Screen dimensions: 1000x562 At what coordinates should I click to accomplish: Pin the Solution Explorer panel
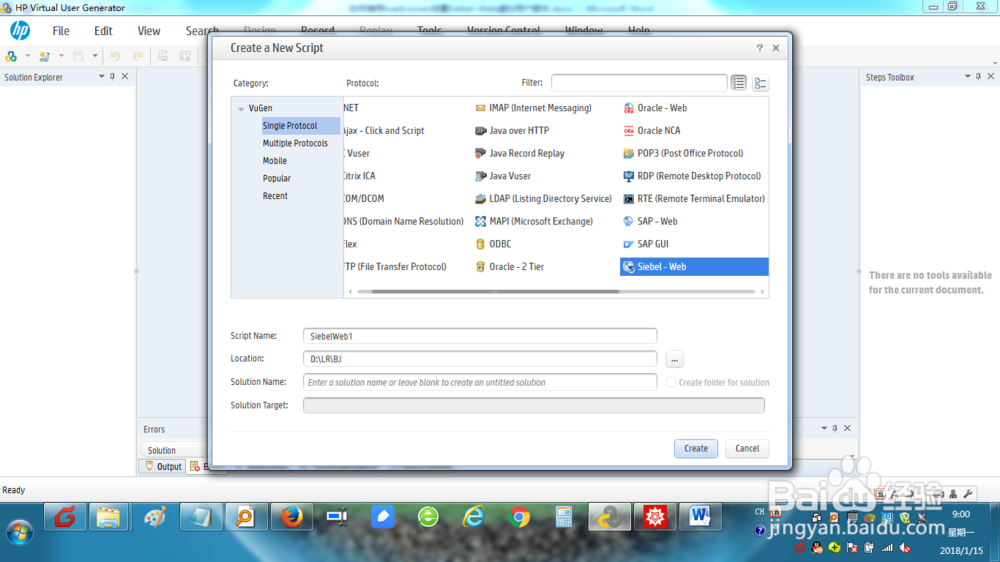point(112,77)
